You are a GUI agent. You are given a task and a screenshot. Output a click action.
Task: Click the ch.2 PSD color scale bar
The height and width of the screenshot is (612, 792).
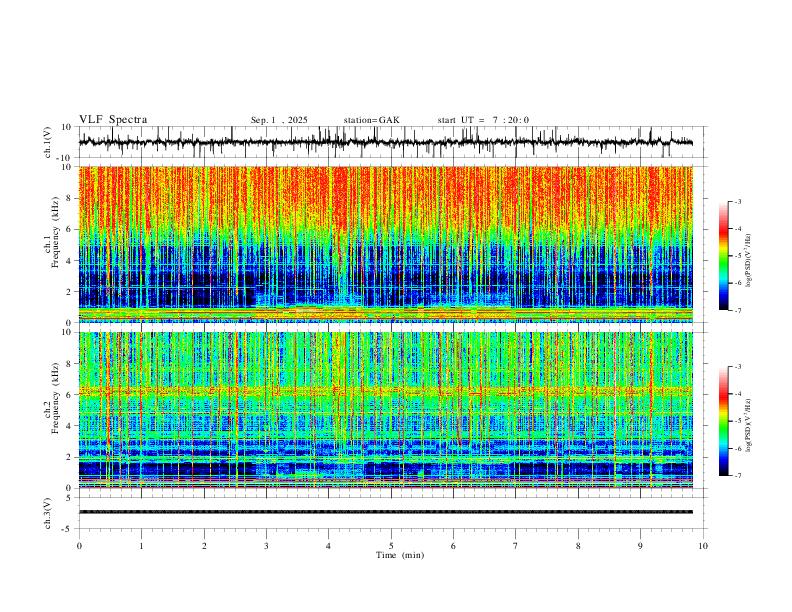[x=724, y=421]
